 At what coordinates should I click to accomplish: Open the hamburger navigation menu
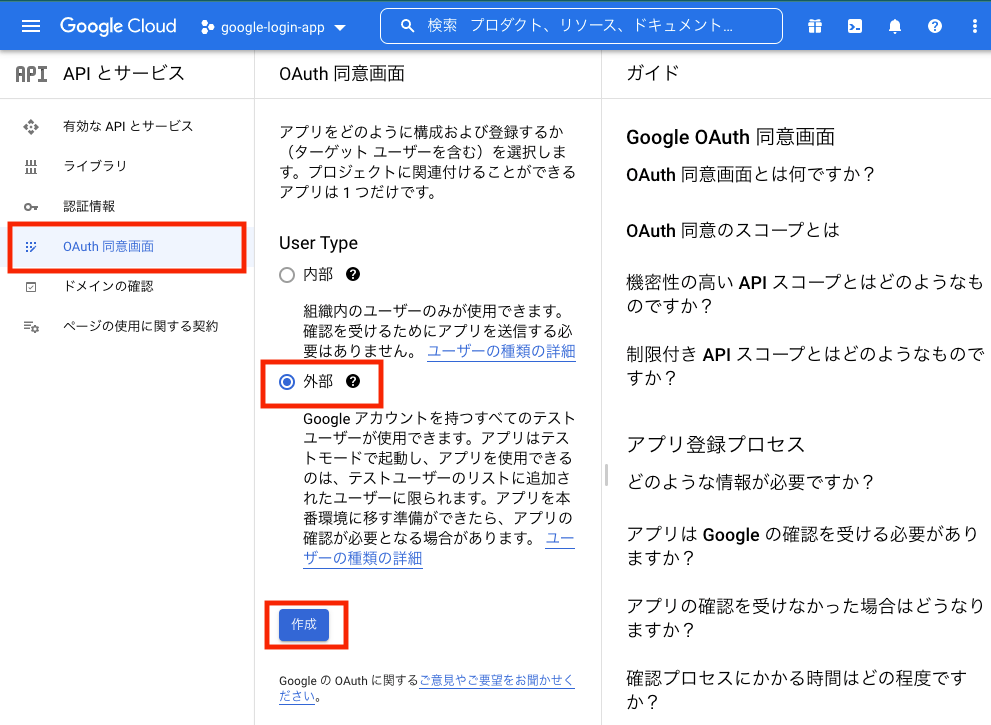30,26
